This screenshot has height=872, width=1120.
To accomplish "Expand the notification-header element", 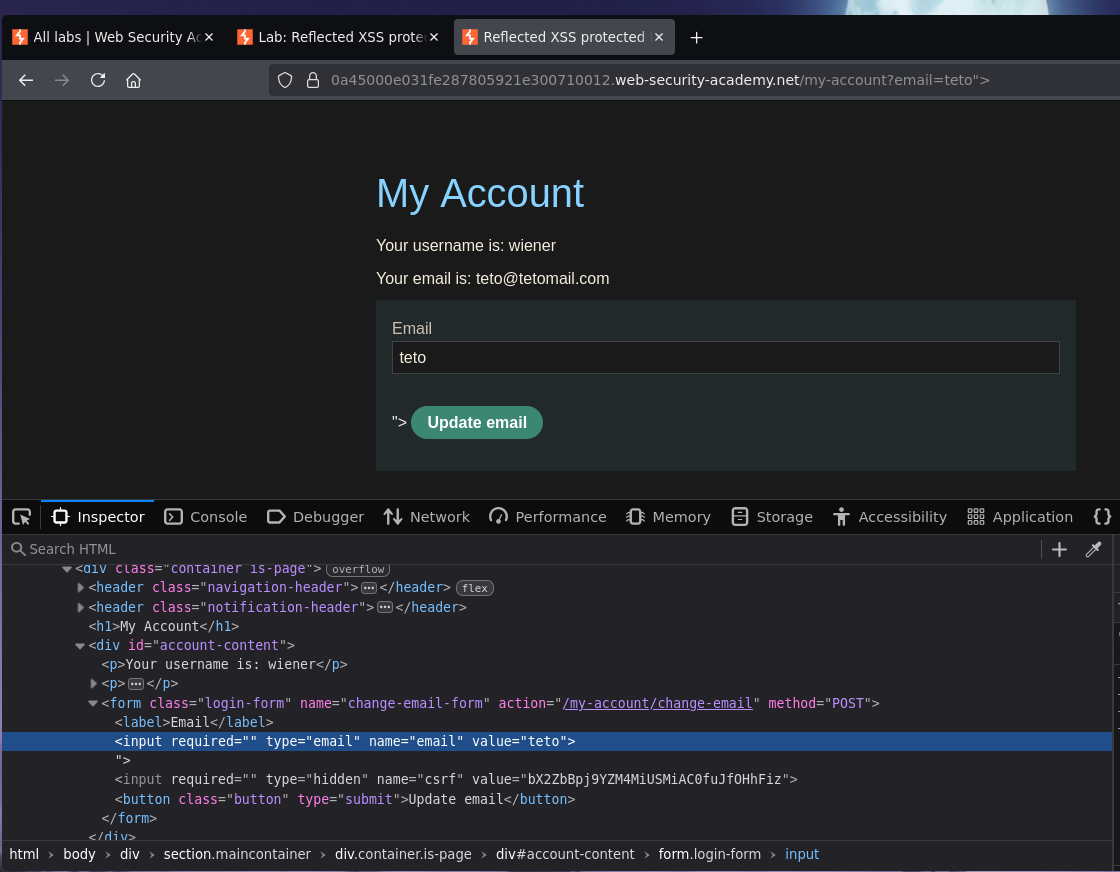I will point(80,607).
